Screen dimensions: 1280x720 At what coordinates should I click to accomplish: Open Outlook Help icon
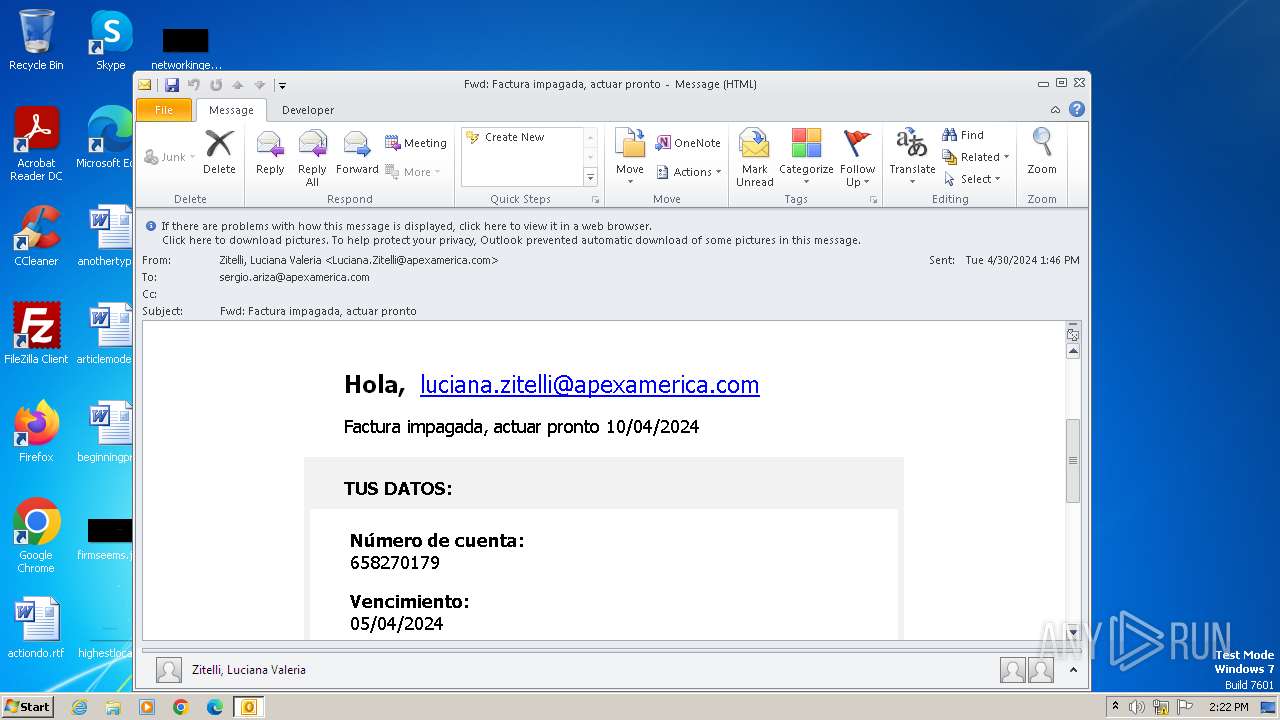tap(1077, 109)
